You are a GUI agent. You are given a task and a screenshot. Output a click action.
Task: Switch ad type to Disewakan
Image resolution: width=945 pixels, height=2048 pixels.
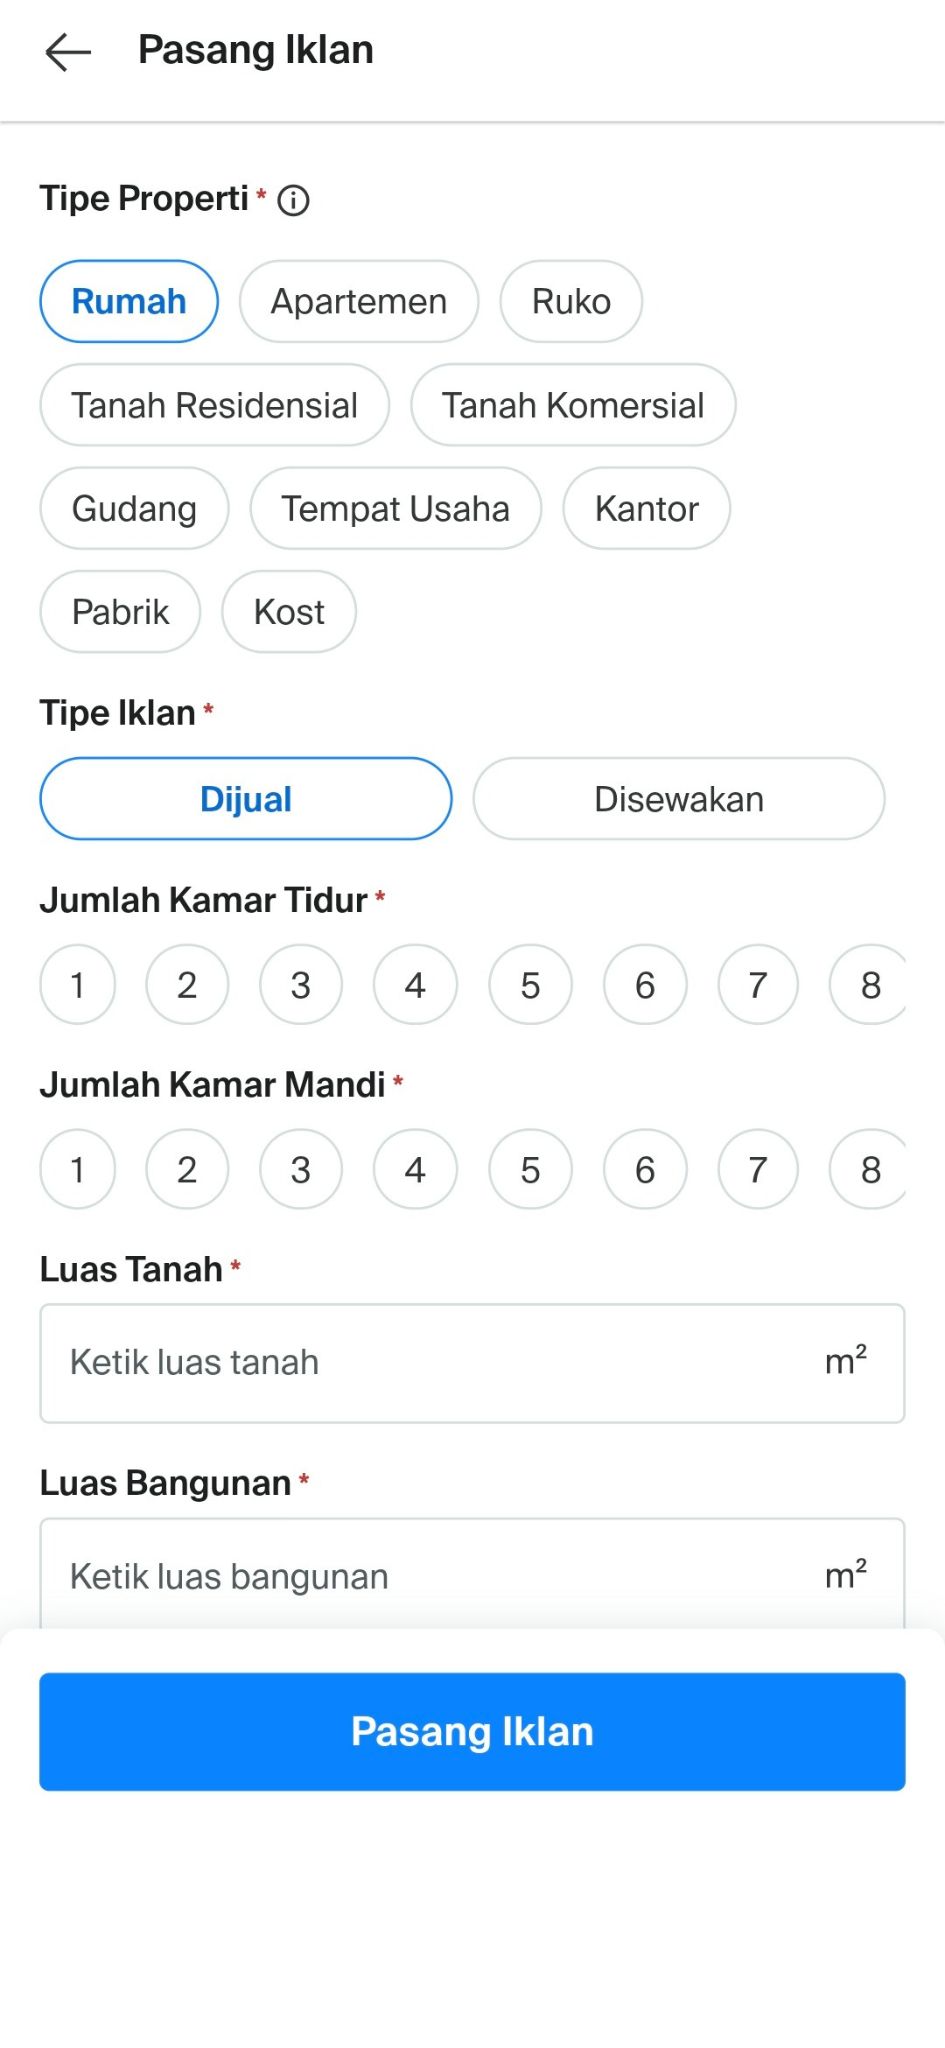678,799
